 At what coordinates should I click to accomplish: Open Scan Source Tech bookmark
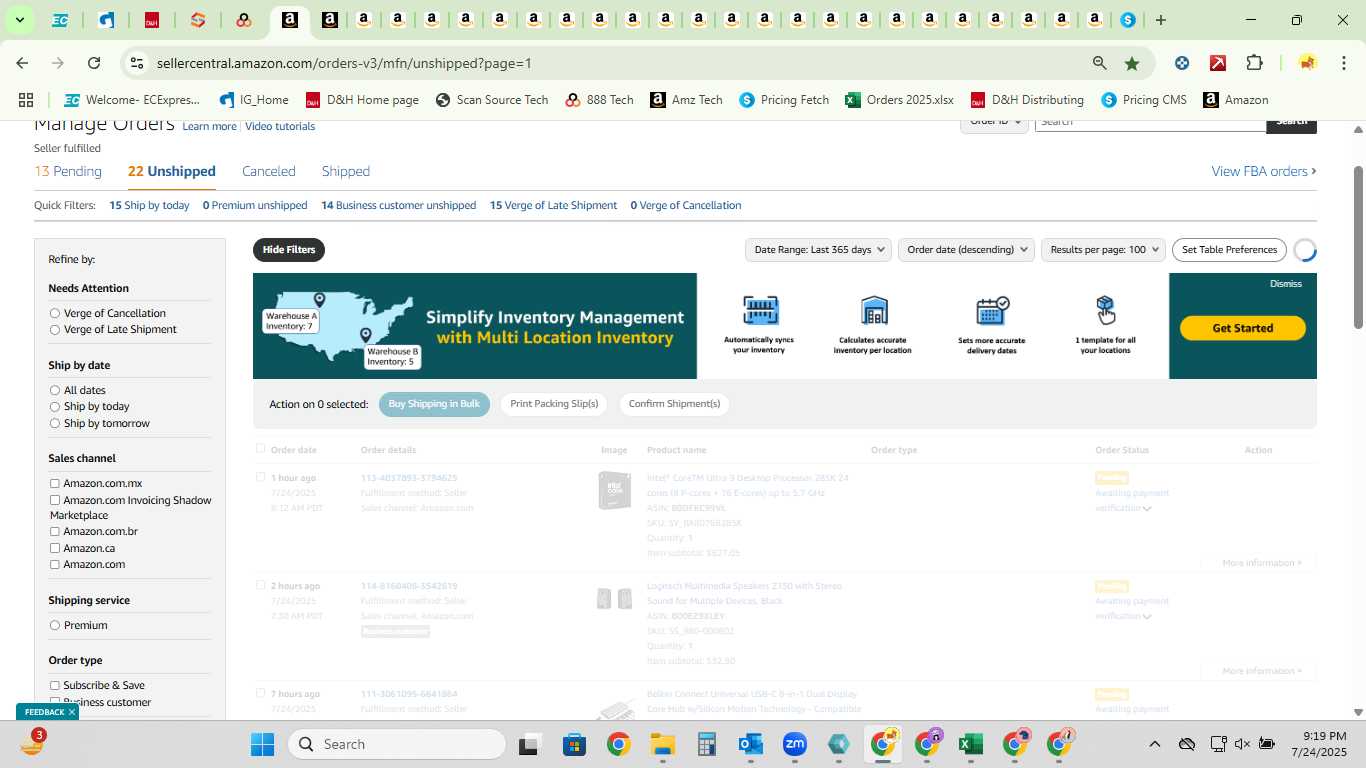tap(492, 100)
